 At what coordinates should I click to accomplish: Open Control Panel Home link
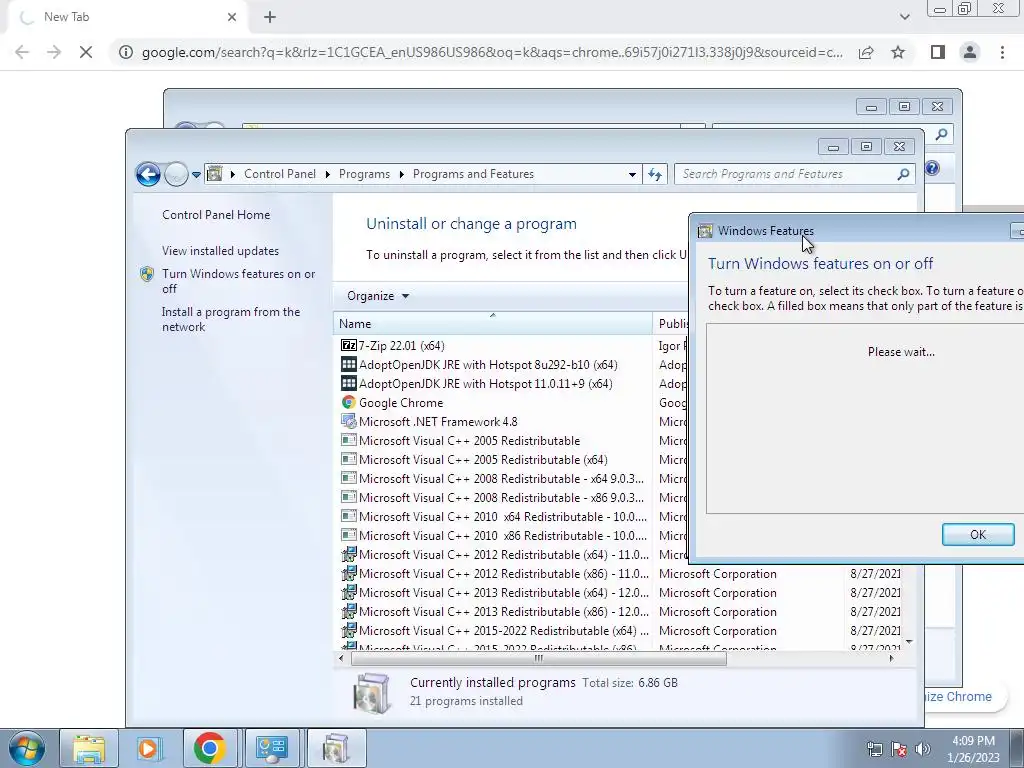[216, 215]
